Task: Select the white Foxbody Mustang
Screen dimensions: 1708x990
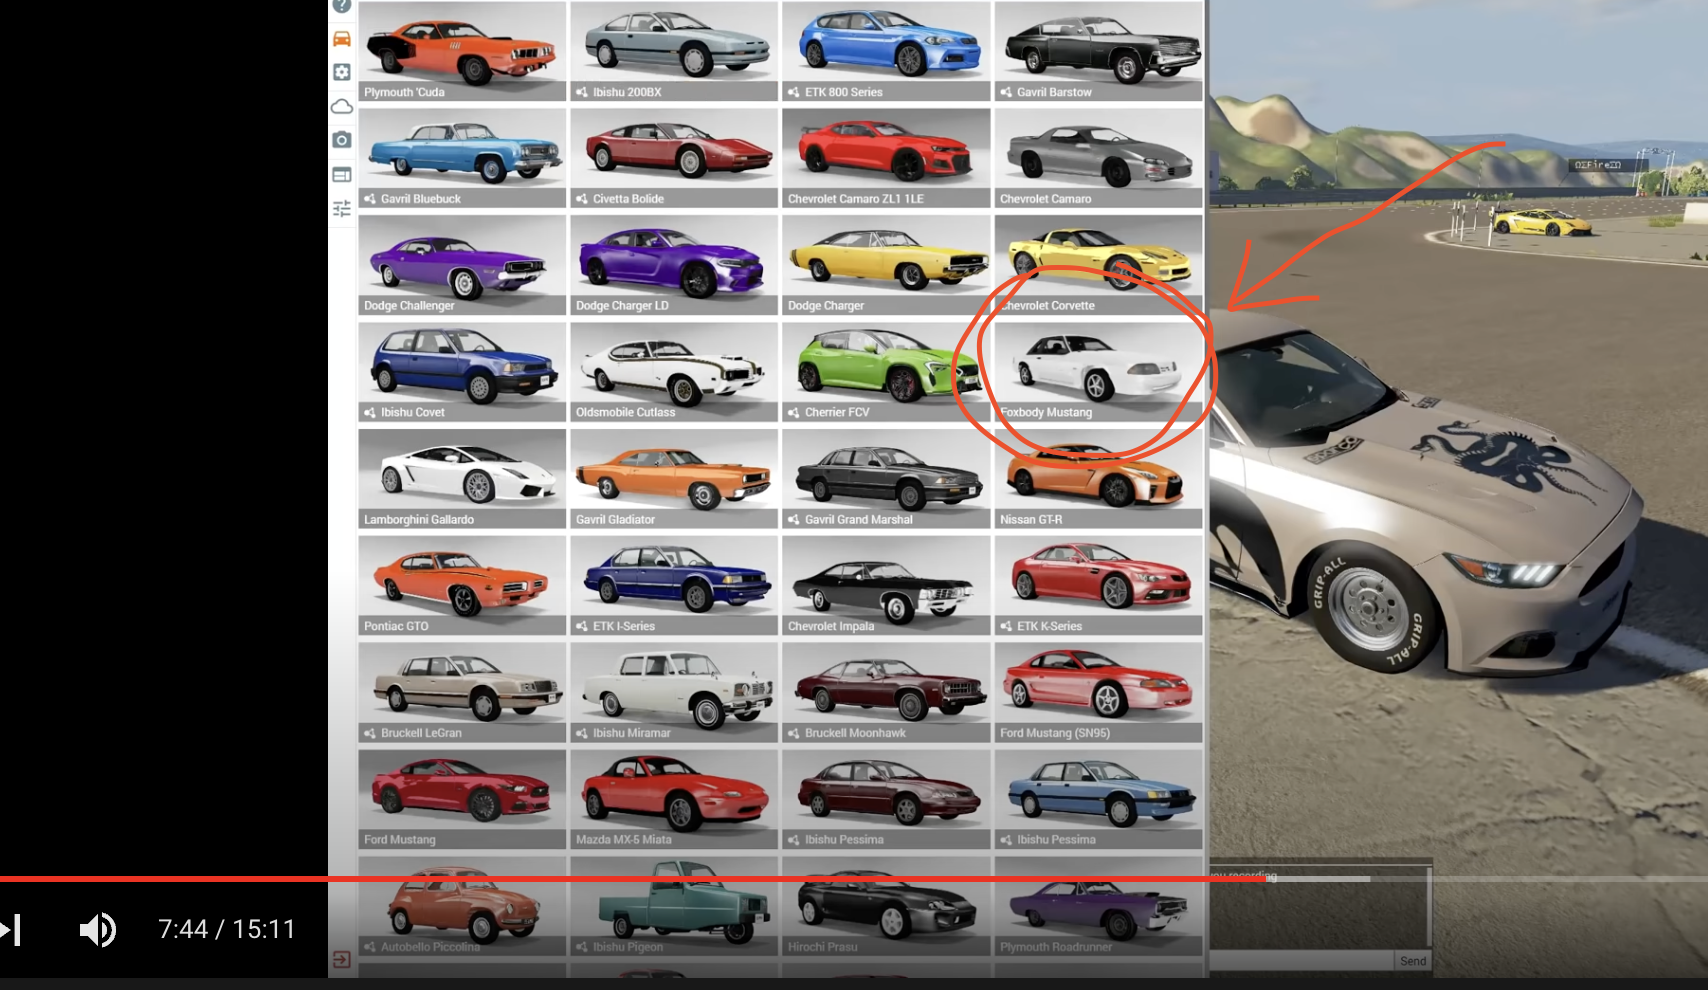Action: (x=1098, y=372)
